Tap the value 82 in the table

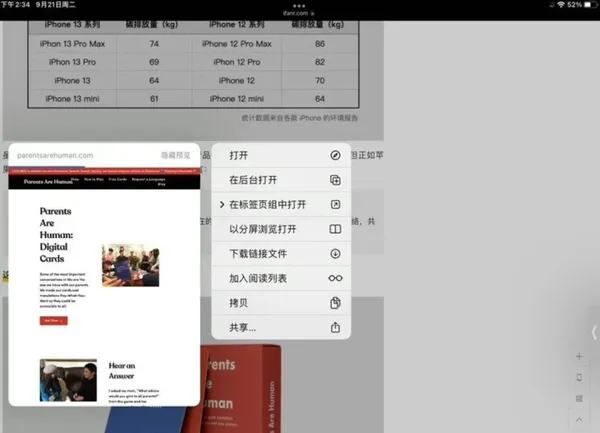click(x=320, y=62)
